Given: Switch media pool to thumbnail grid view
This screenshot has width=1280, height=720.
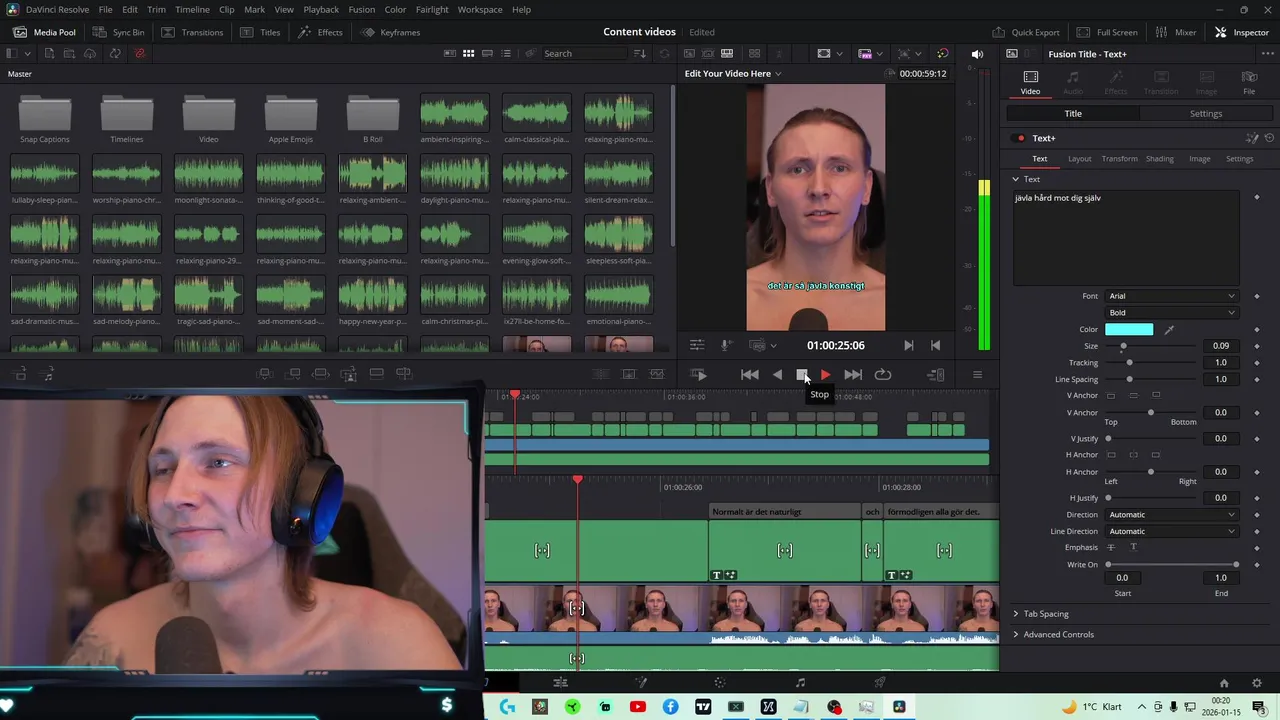Looking at the screenshot, I should tap(468, 53).
